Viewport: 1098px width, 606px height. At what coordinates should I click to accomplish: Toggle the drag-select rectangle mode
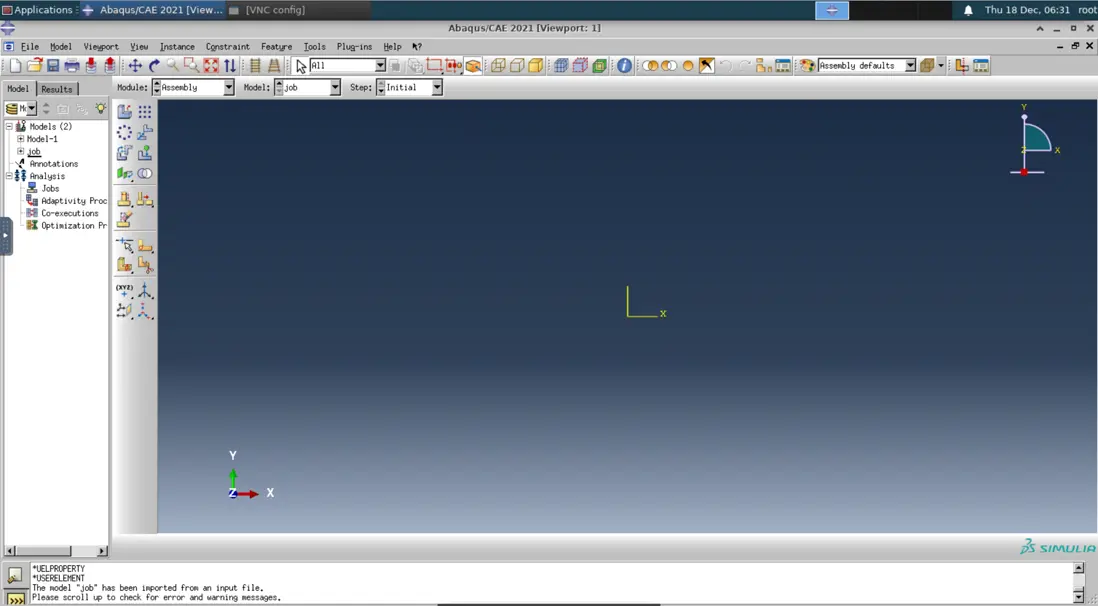coord(434,66)
